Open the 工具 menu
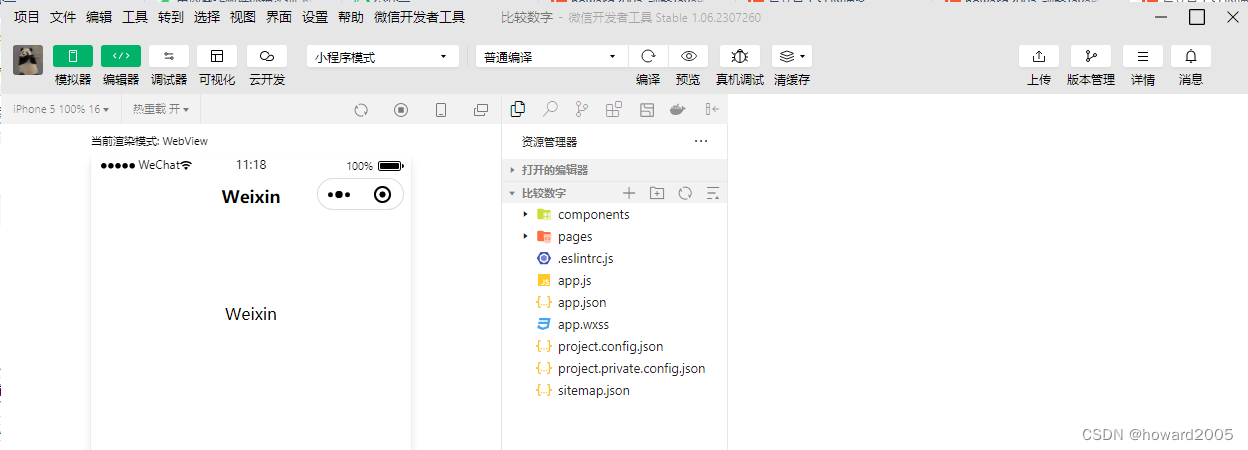Screen dimensions: 1248x450 pyautogui.click(x=135, y=17)
